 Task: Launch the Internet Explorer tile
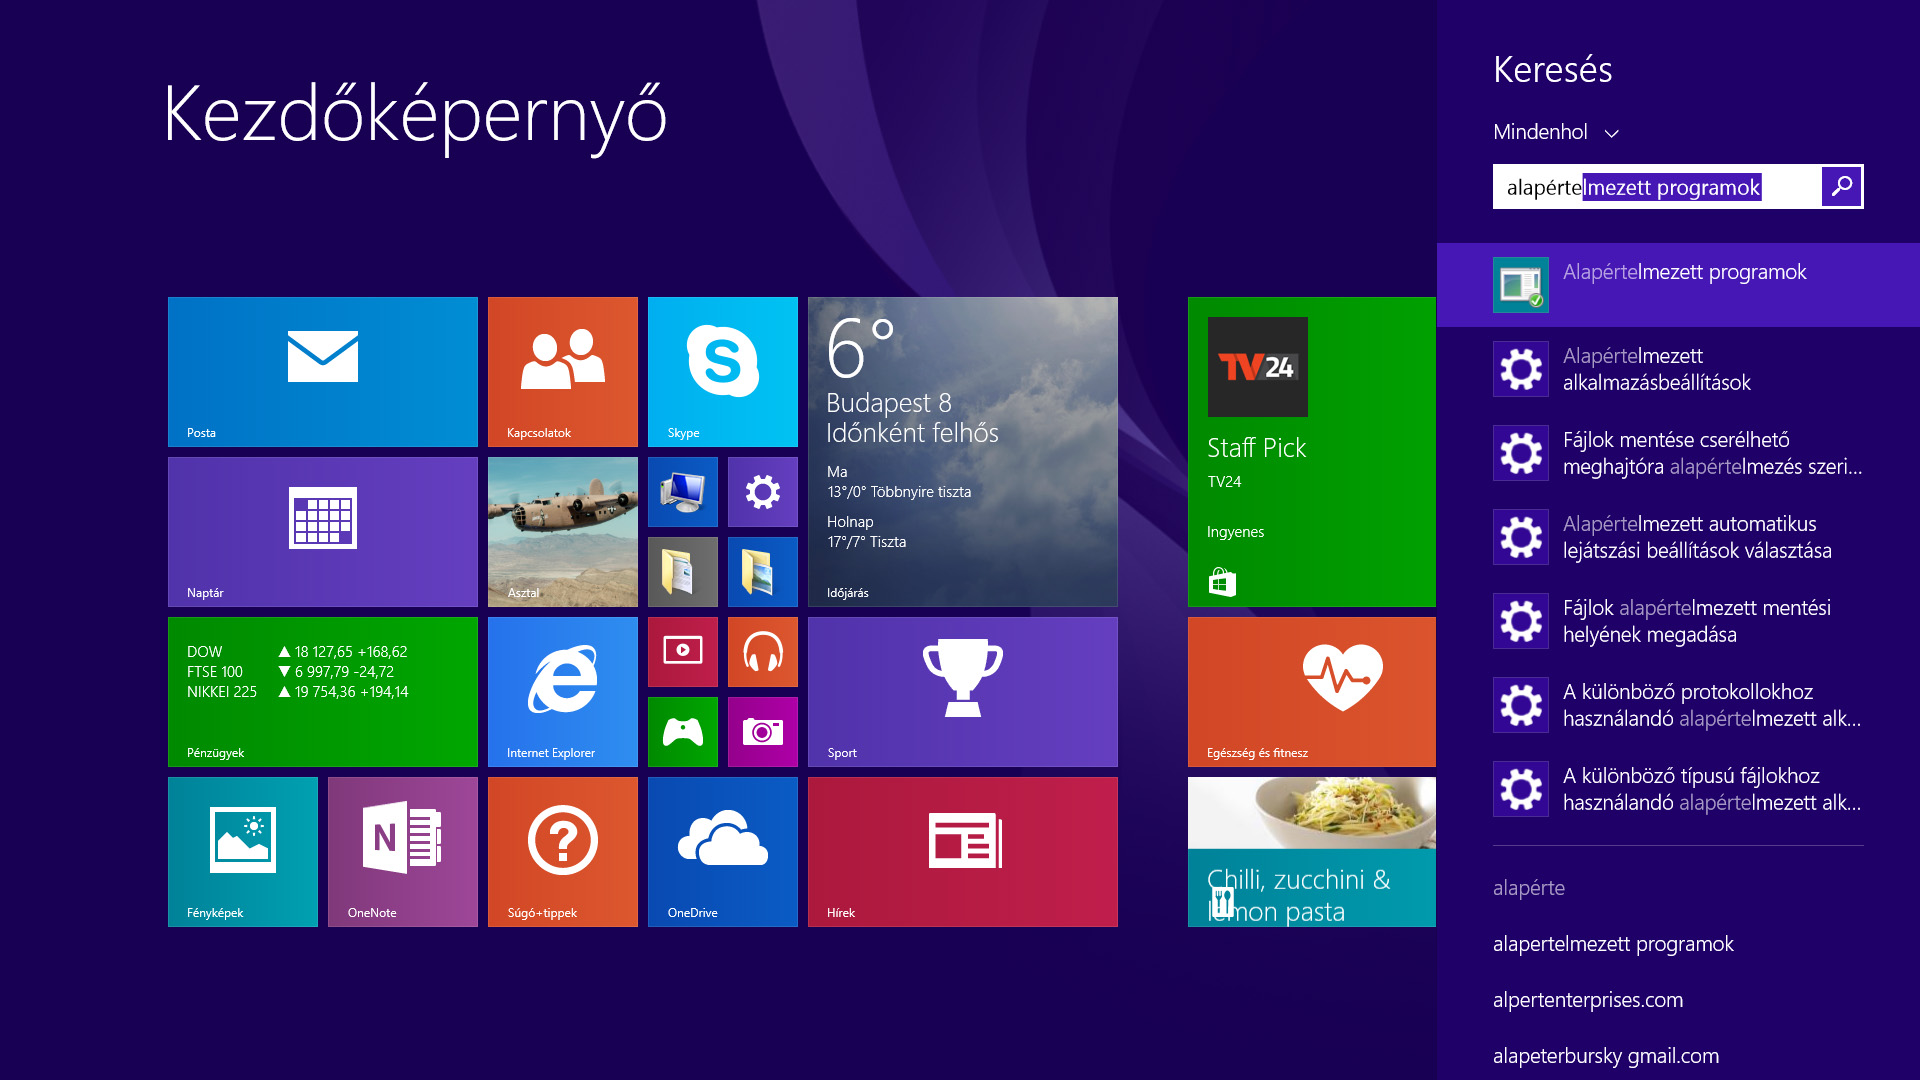(x=562, y=691)
